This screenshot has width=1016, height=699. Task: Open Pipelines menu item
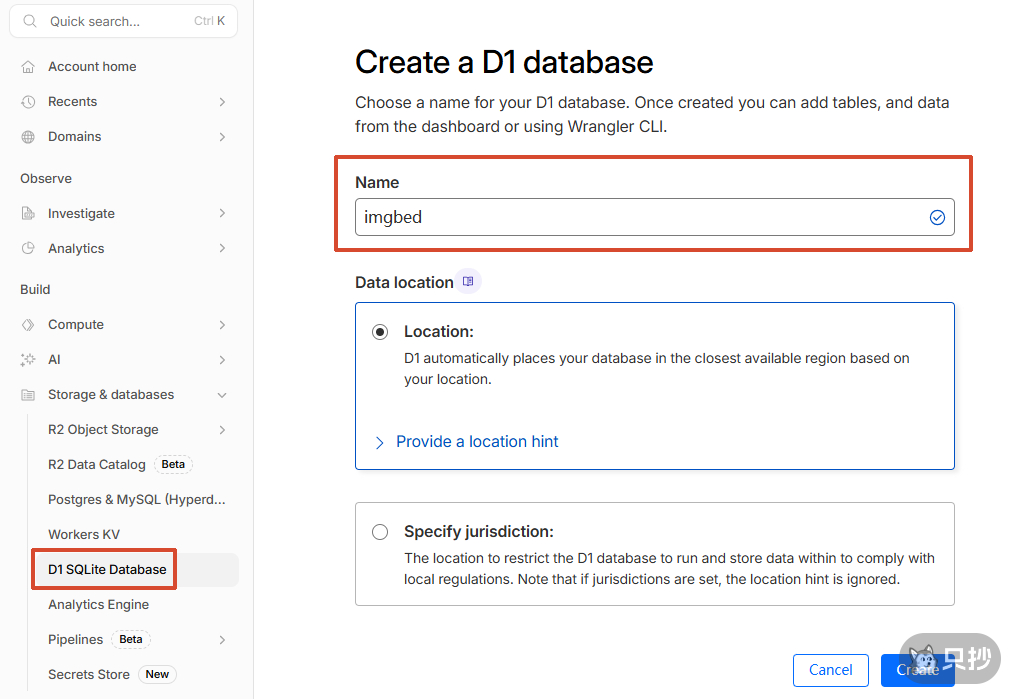pyautogui.click(x=75, y=639)
